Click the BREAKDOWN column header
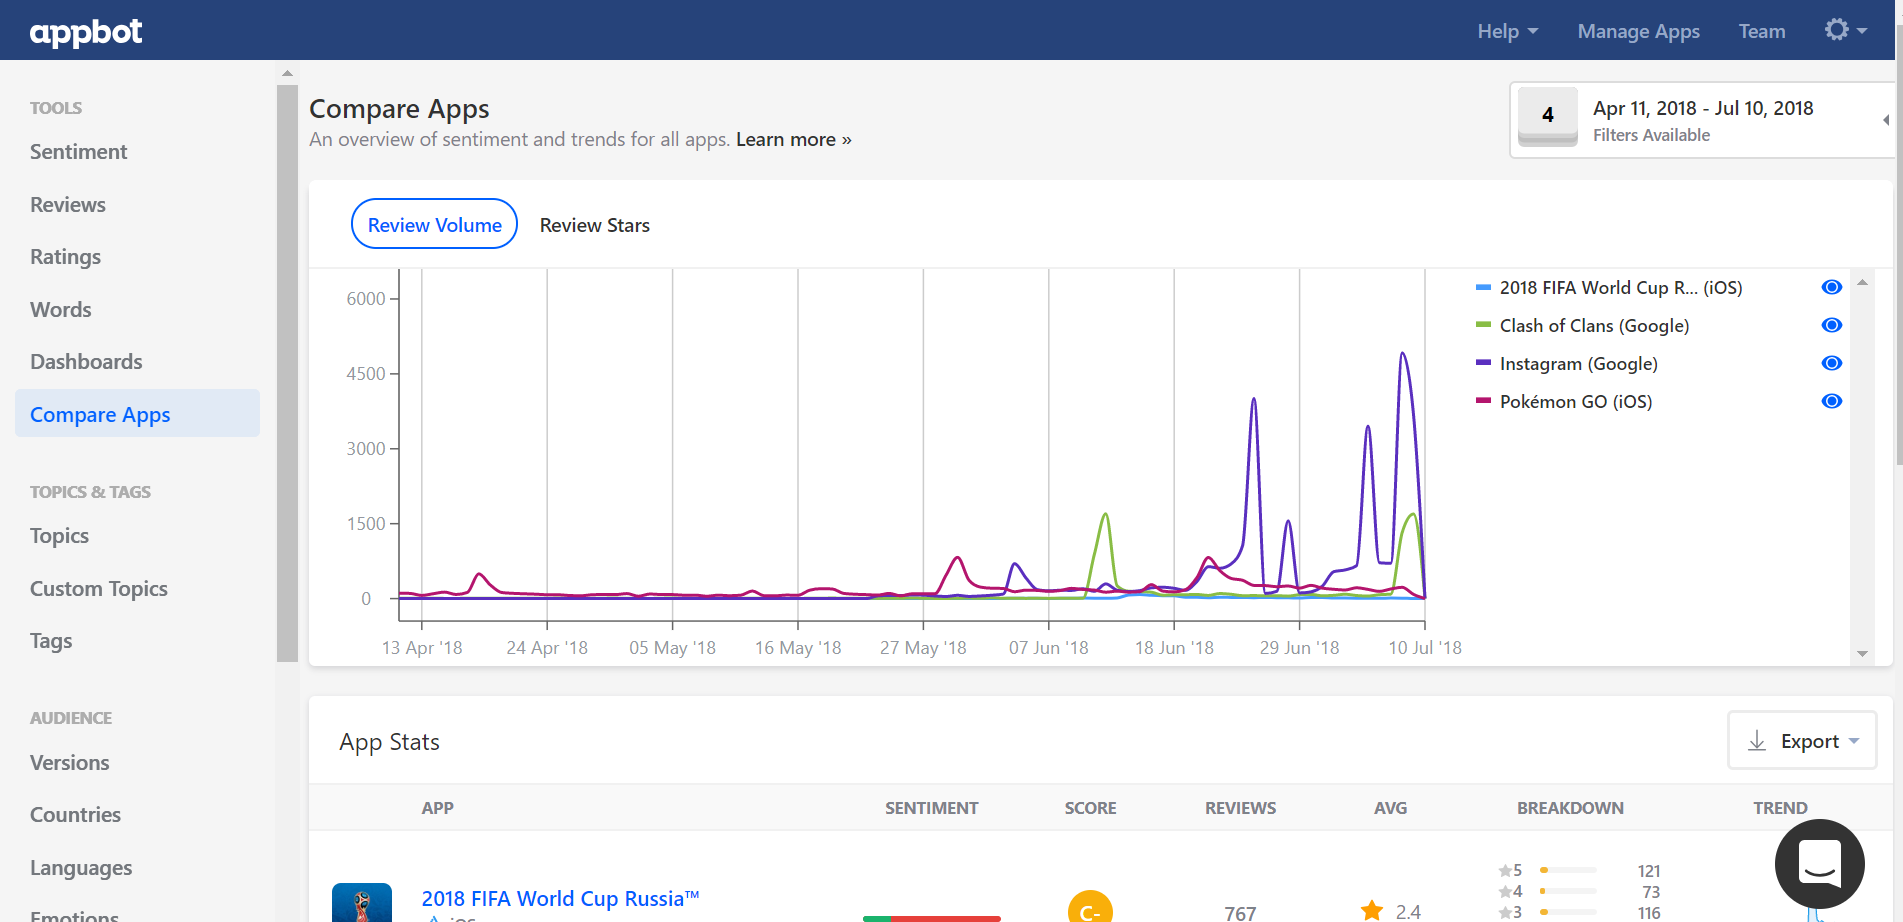 coord(1570,808)
